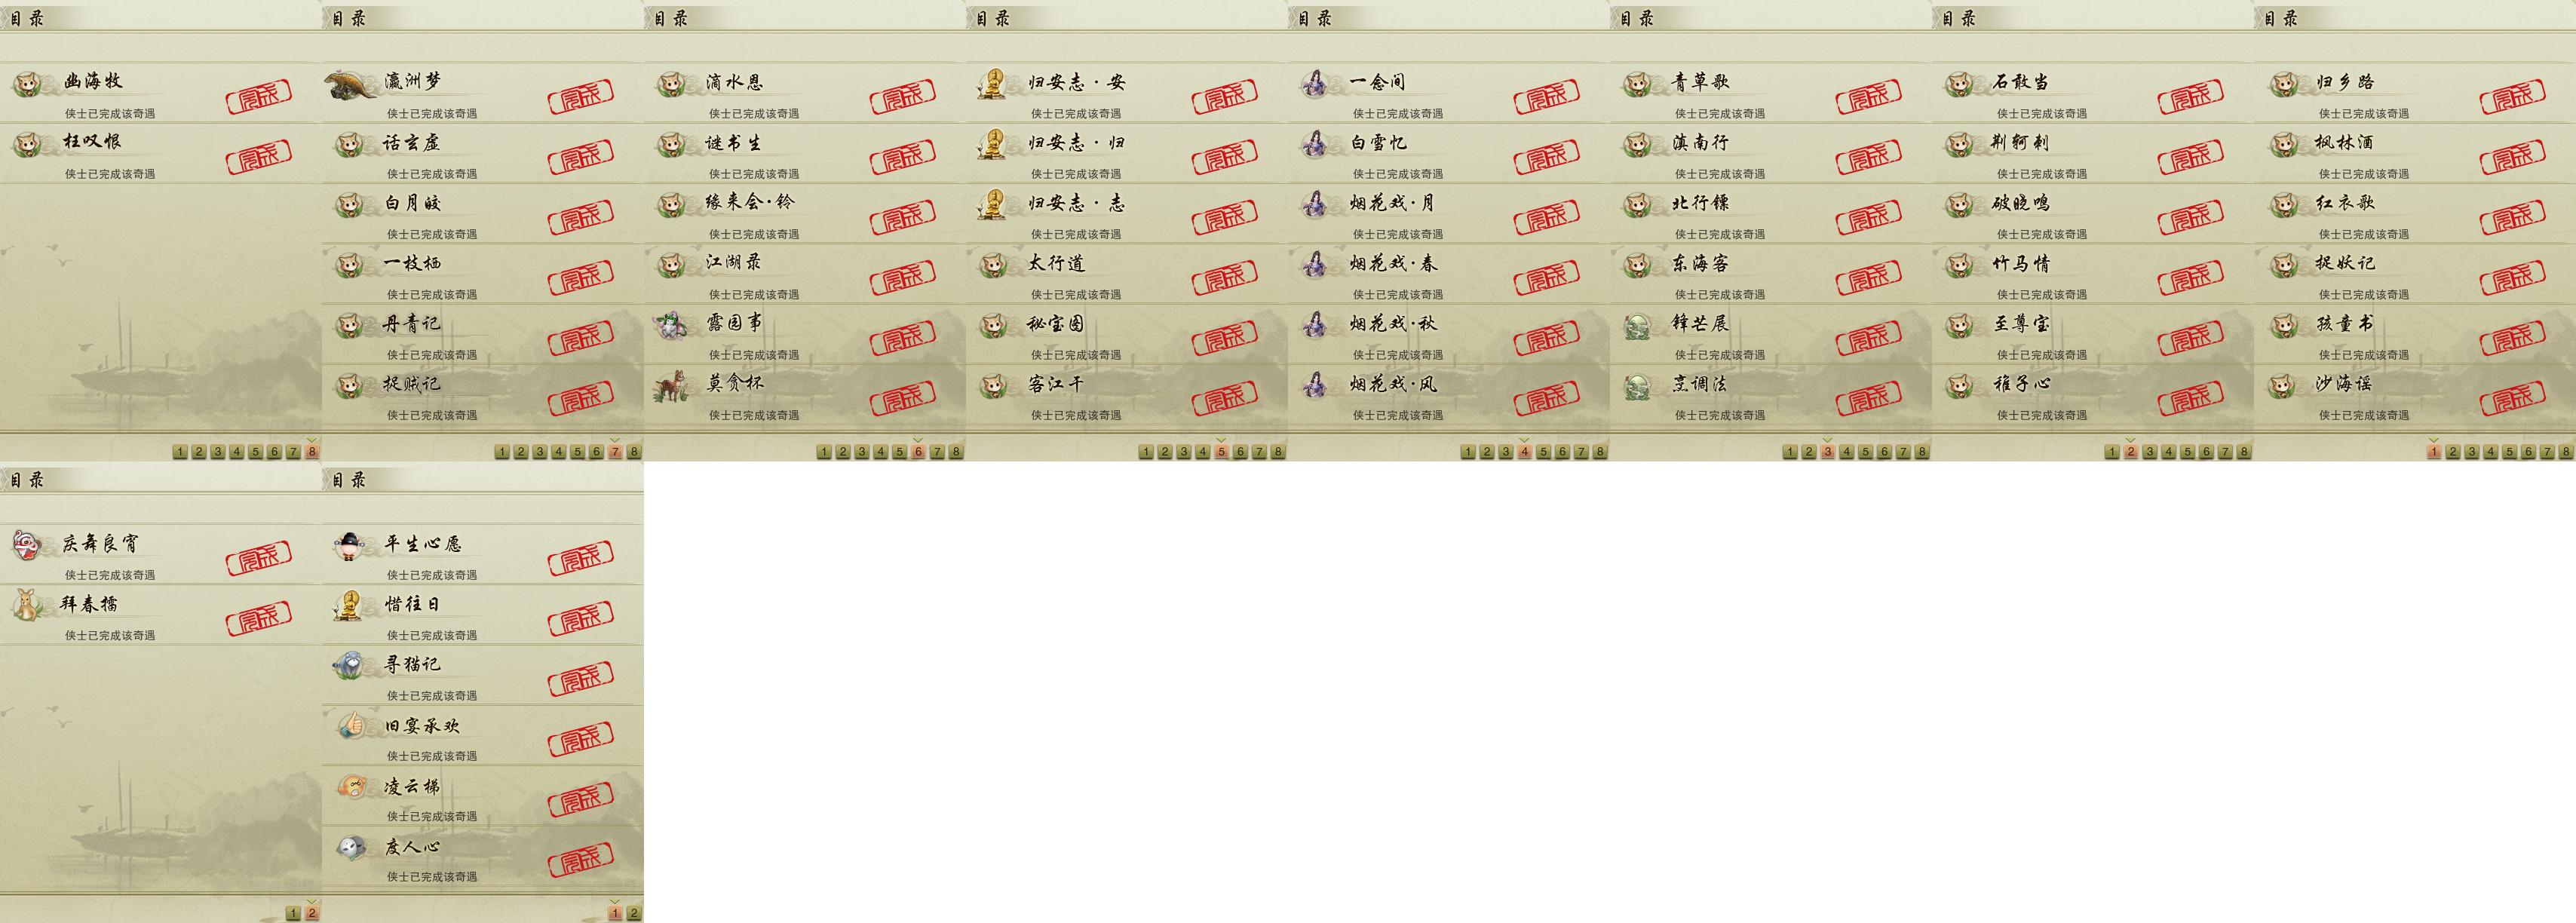
Task: Click the horse icon next to 莫贪杯
Action: point(671,385)
